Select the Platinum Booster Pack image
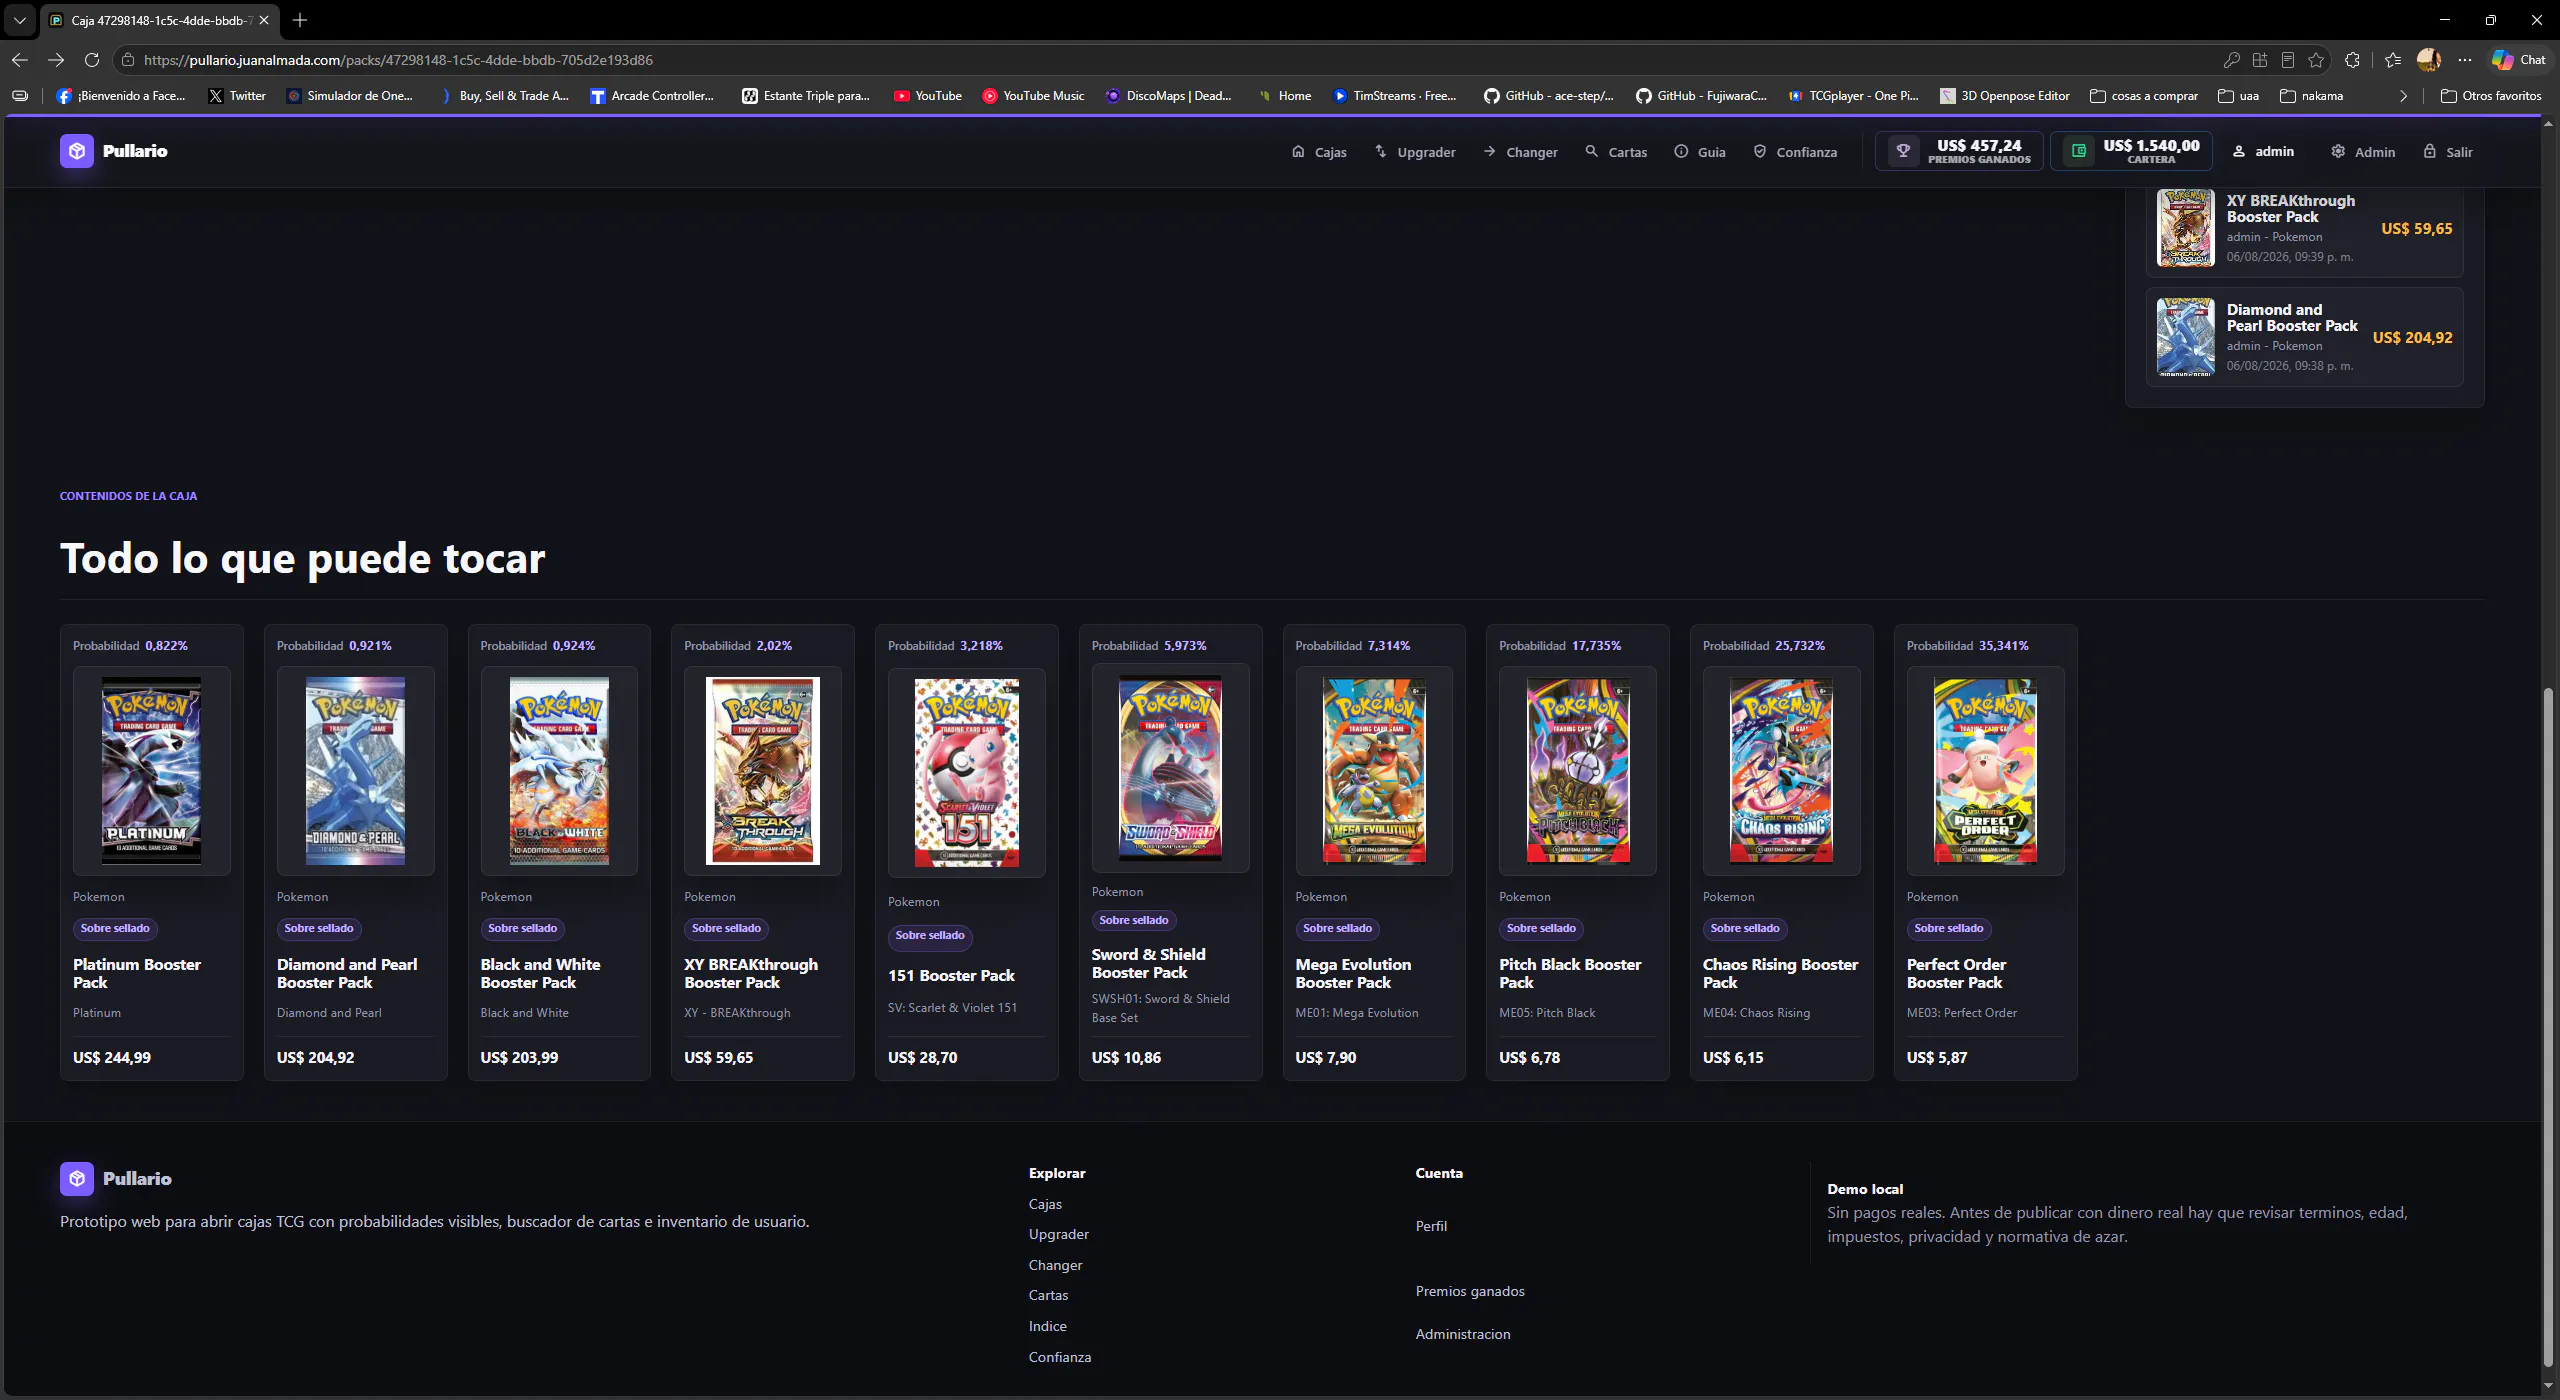The width and height of the screenshot is (2560, 1400). coord(152,771)
